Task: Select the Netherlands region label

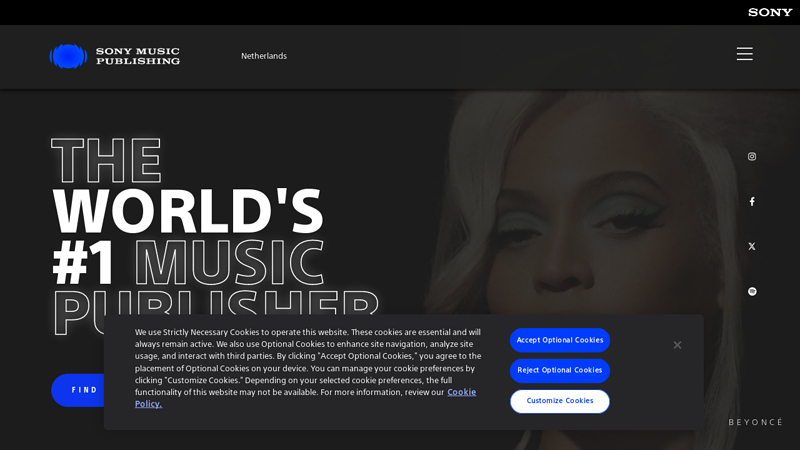Action: click(x=264, y=56)
